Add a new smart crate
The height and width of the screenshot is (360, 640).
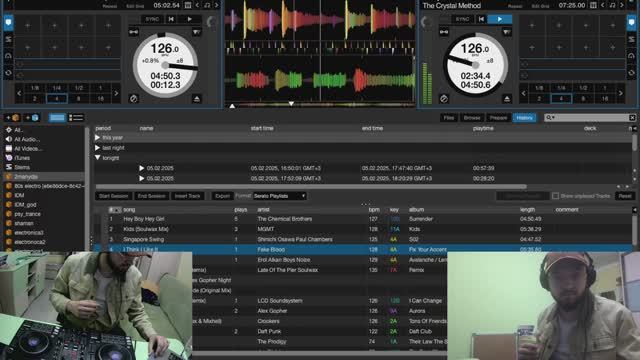(x=31, y=118)
